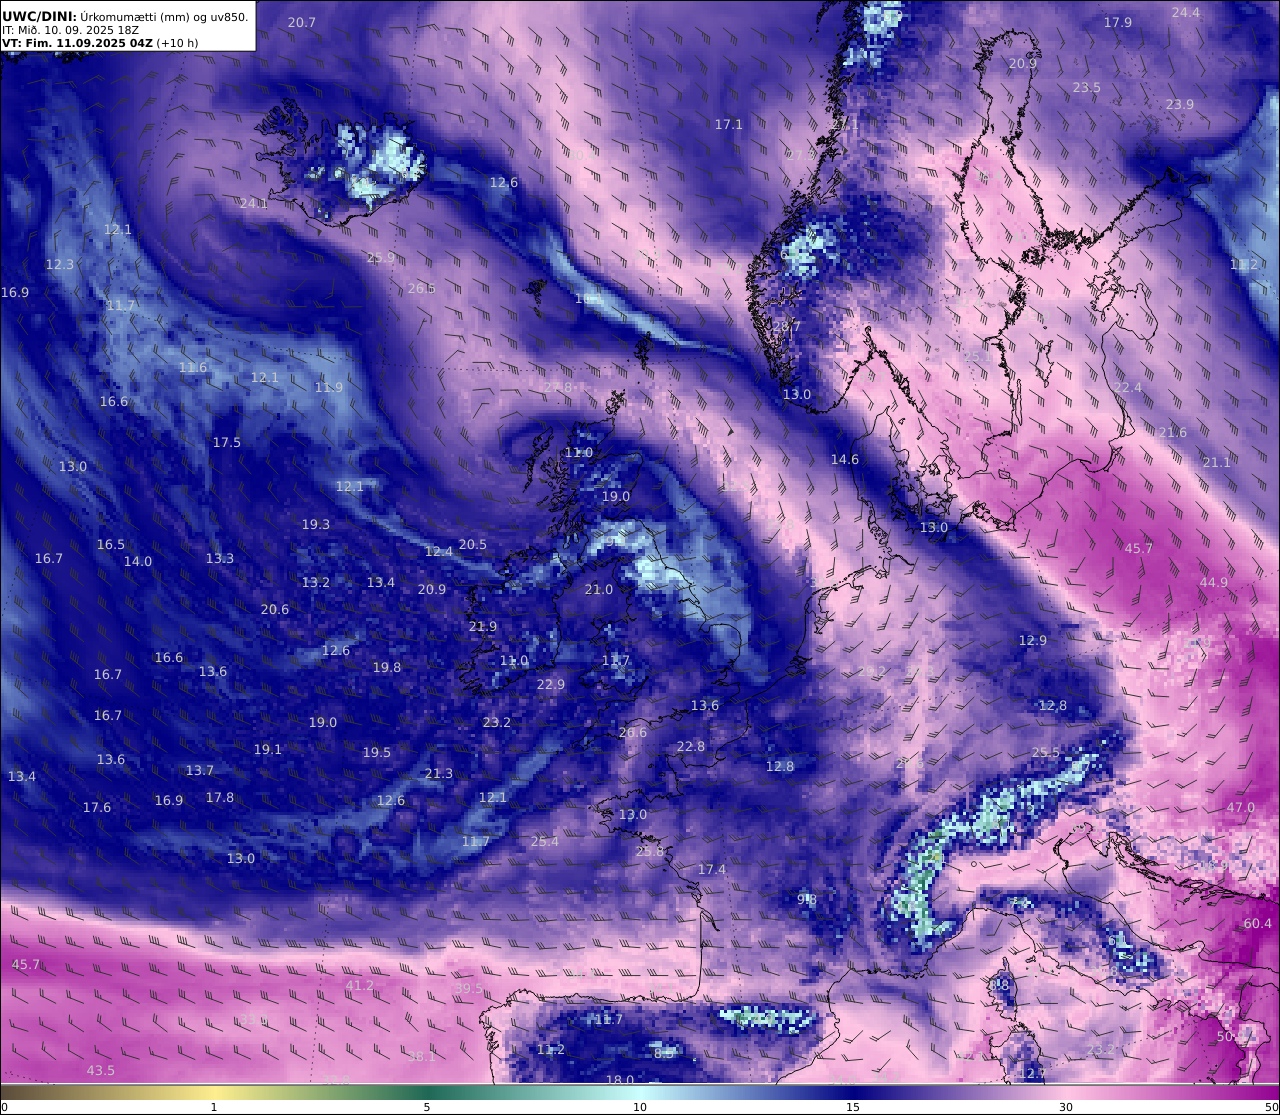Click the 12.3 value
The image size is (1280, 1115).
click(x=59, y=265)
